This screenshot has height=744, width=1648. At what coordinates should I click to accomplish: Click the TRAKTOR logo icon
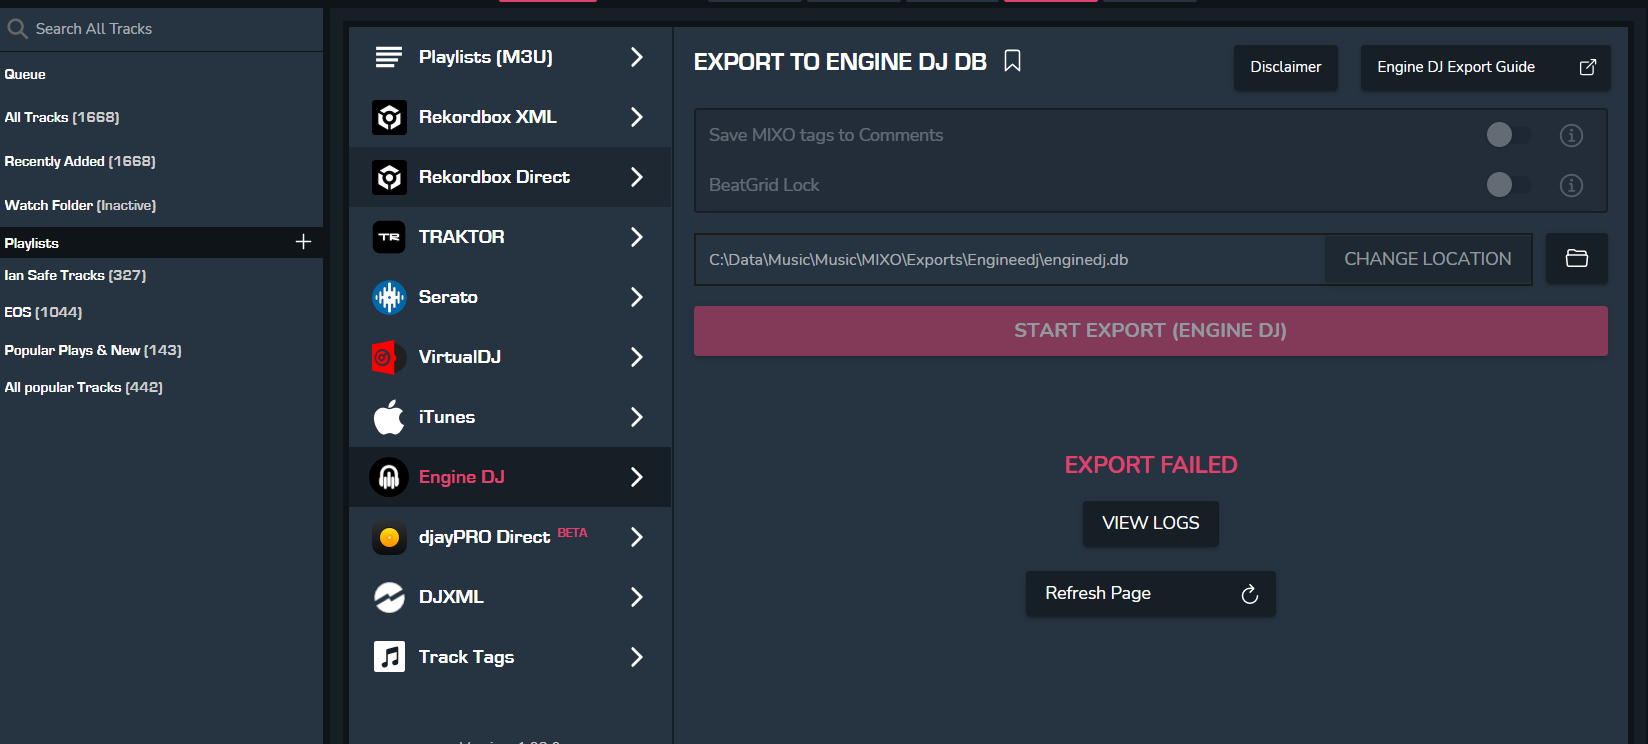point(389,237)
